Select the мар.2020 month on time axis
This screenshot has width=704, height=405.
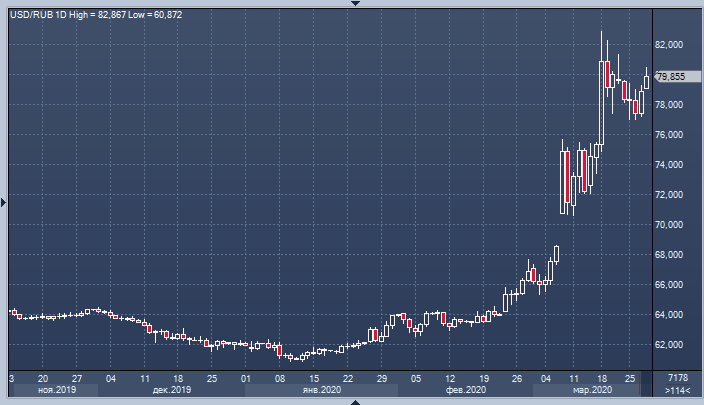coord(594,390)
